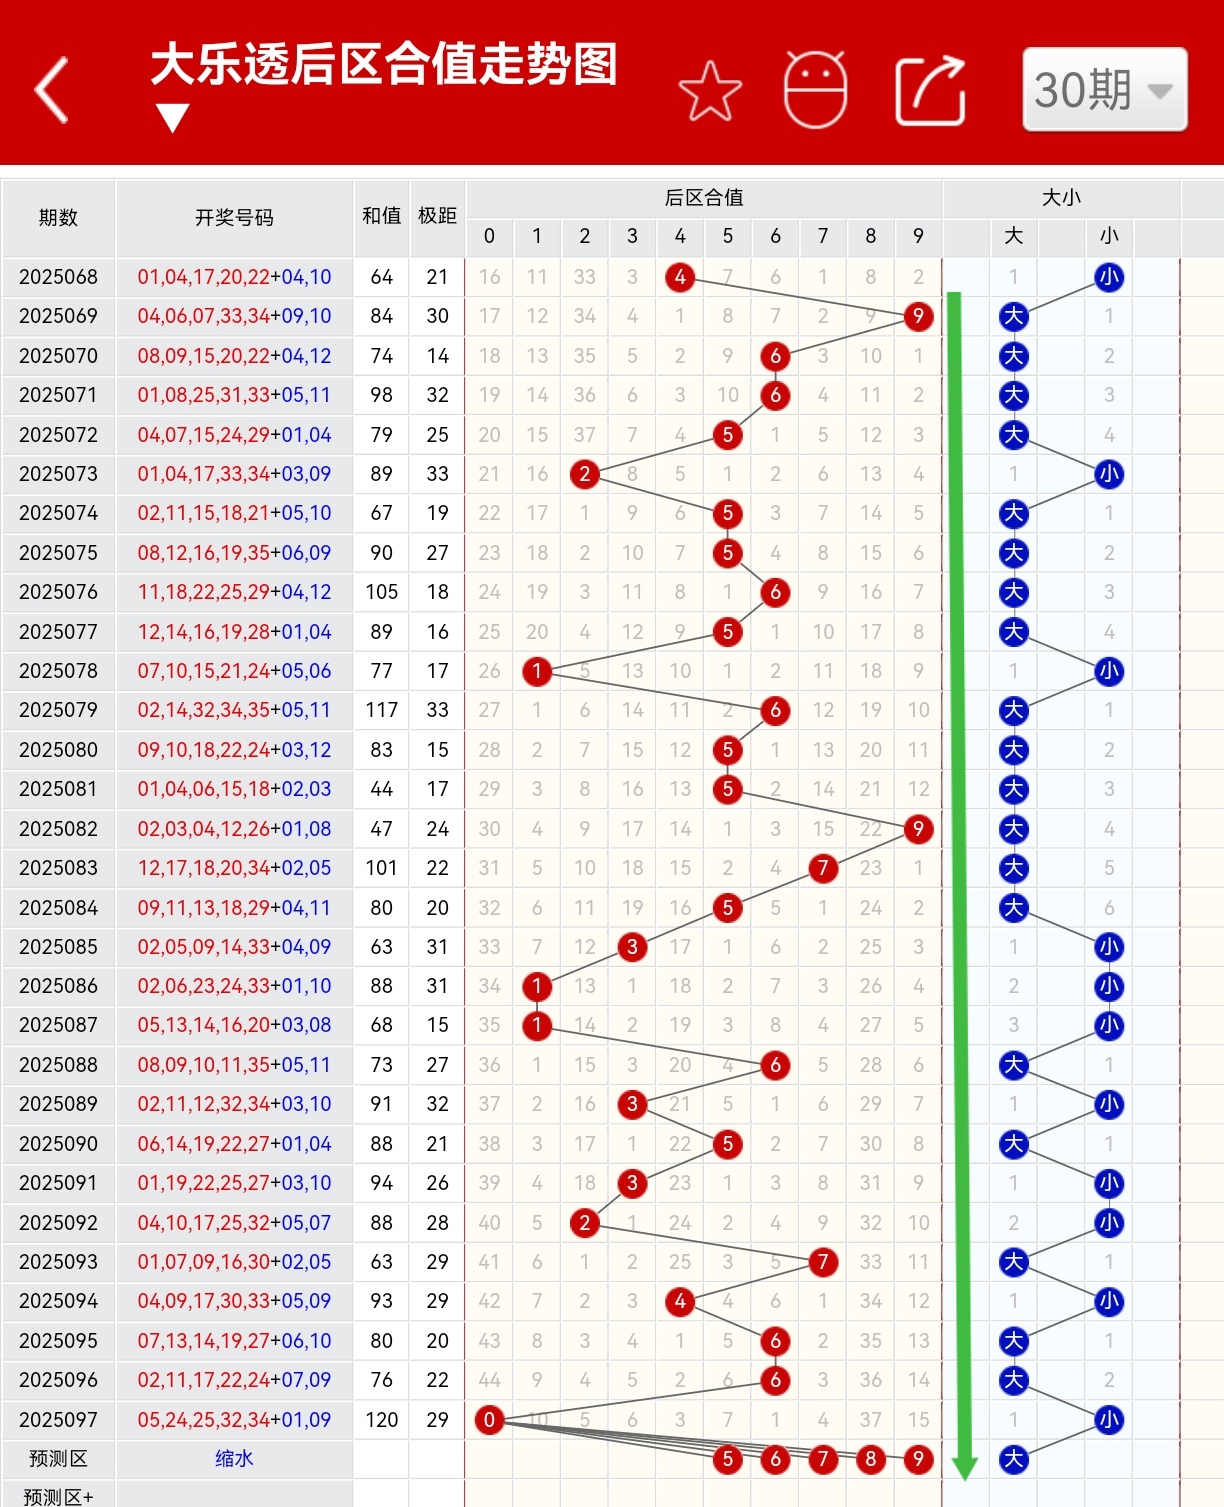
Task: Tap the 缩水 link in prediction row
Action: coord(234,1459)
